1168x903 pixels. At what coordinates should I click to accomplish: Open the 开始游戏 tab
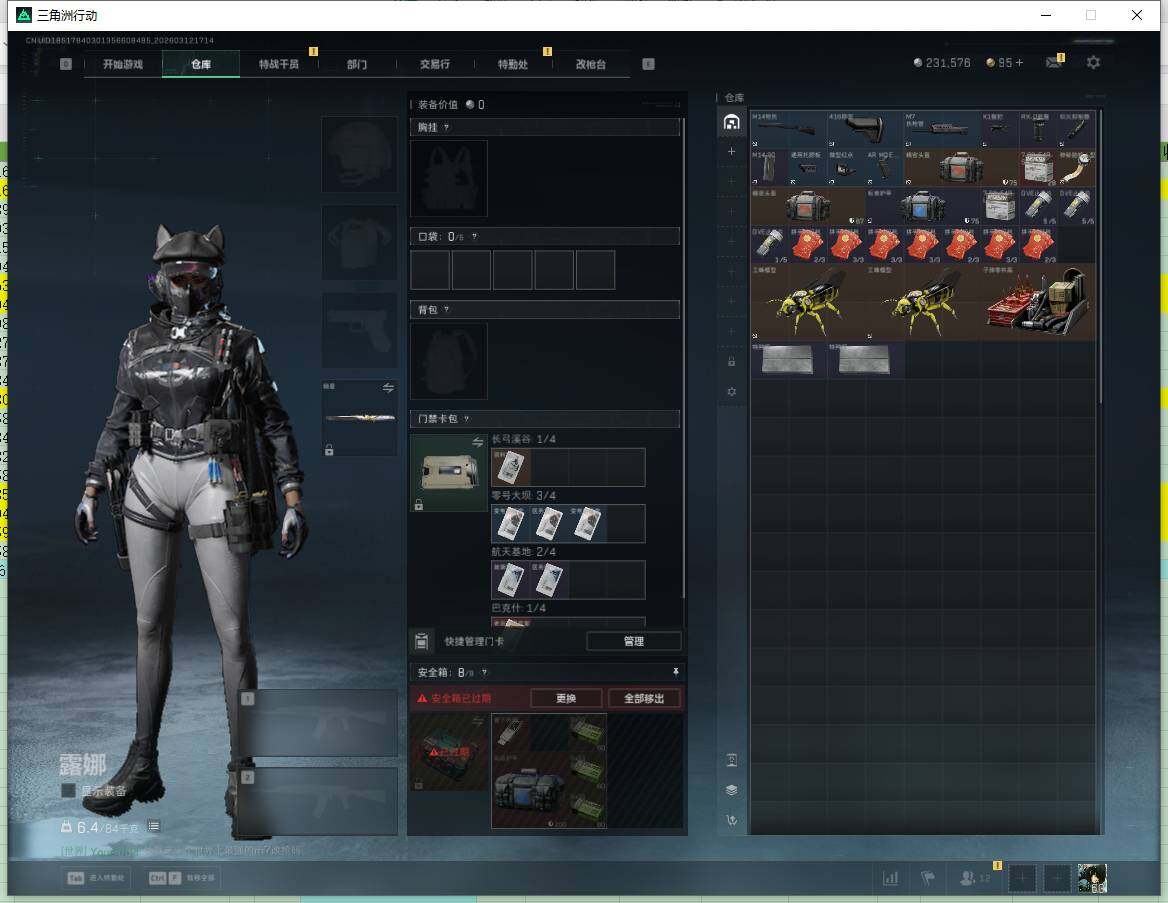[x=122, y=64]
